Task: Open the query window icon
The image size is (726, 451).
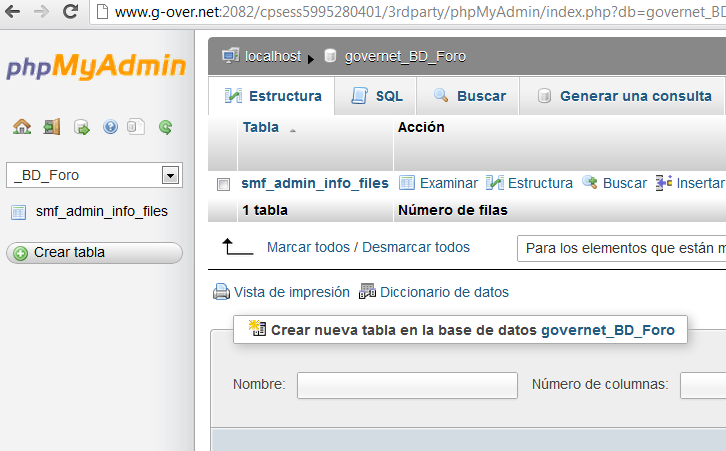Action: click(81, 127)
